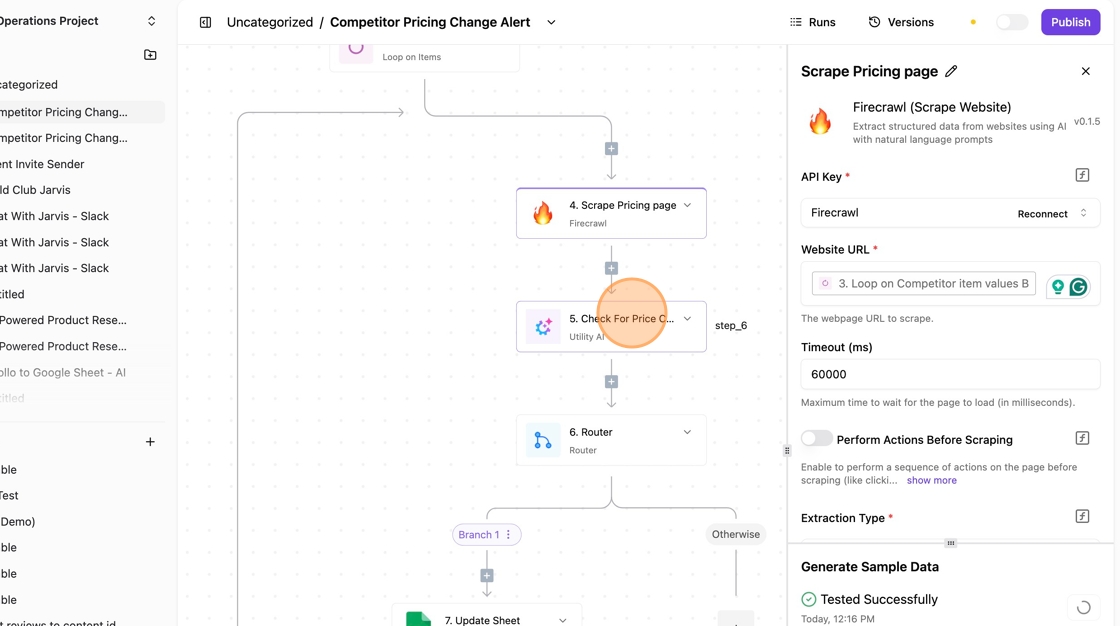Image resolution: width=1120 pixels, height=626 pixels.
Task: Open the flow name dropdown chevron
Action: coord(551,22)
